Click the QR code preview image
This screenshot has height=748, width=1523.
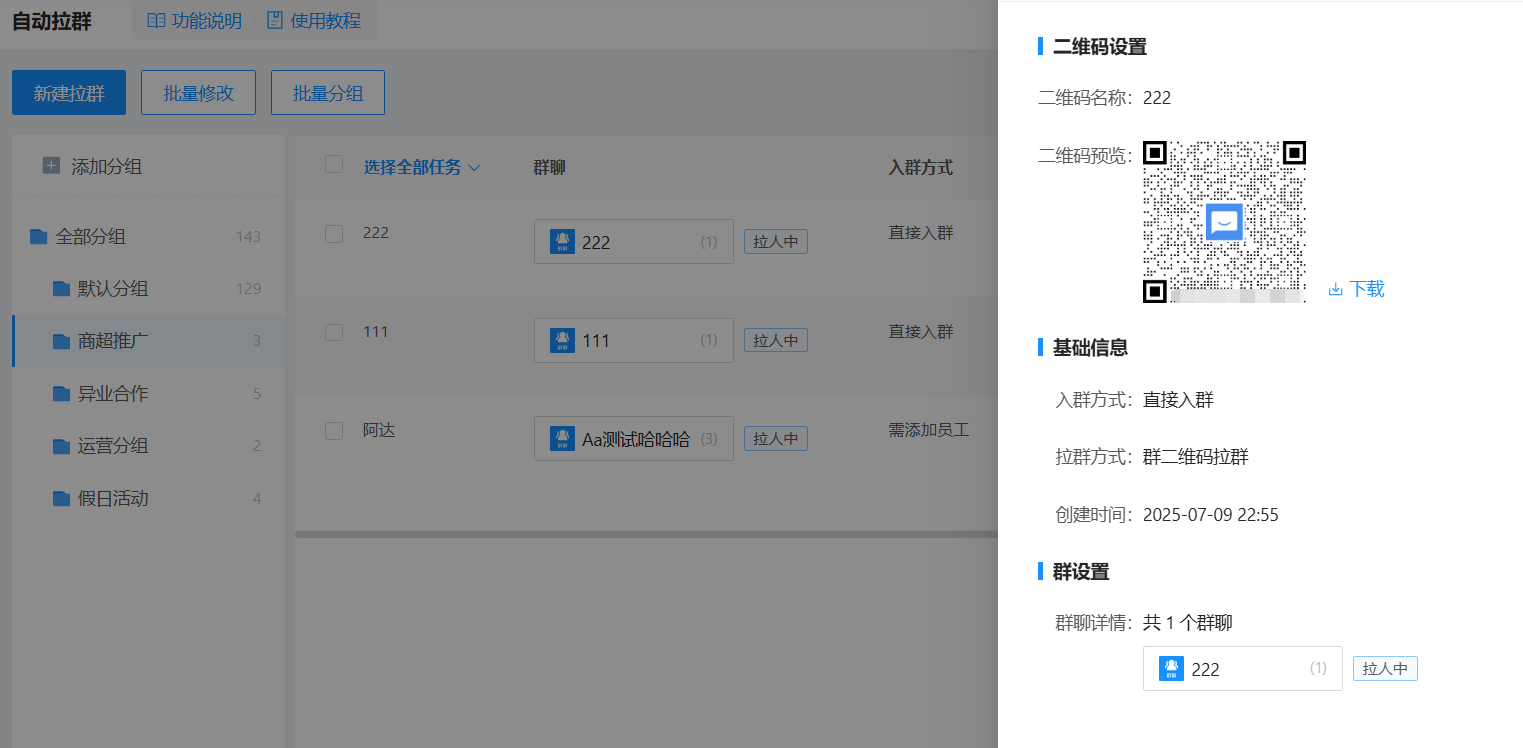pos(1225,222)
